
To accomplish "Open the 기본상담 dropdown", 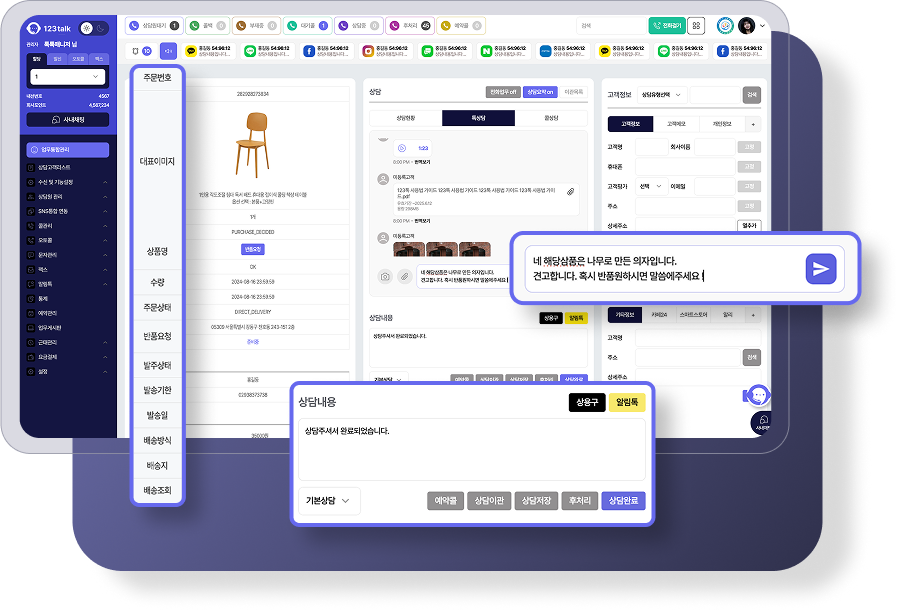I will (x=329, y=500).
